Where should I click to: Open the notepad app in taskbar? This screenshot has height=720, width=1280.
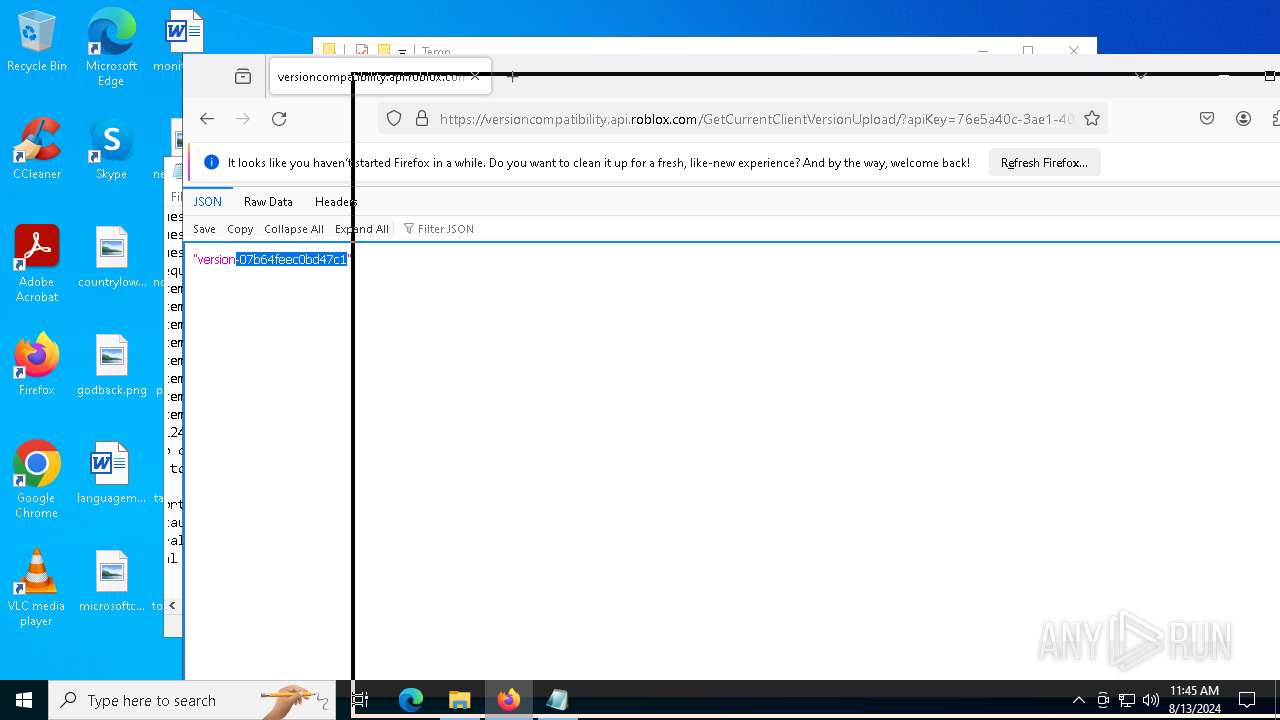pyautogui.click(x=557, y=700)
